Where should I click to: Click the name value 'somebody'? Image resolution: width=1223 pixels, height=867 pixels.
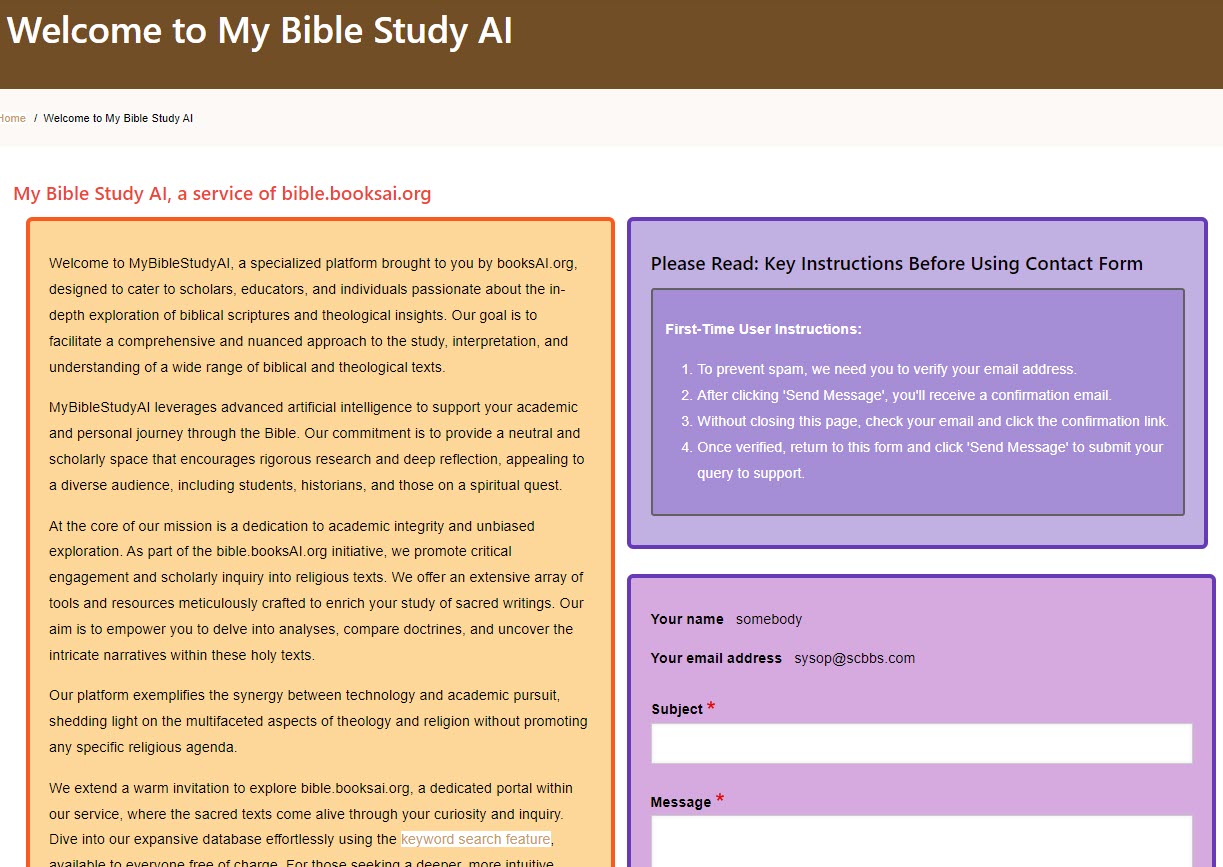pyautogui.click(x=769, y=619)
